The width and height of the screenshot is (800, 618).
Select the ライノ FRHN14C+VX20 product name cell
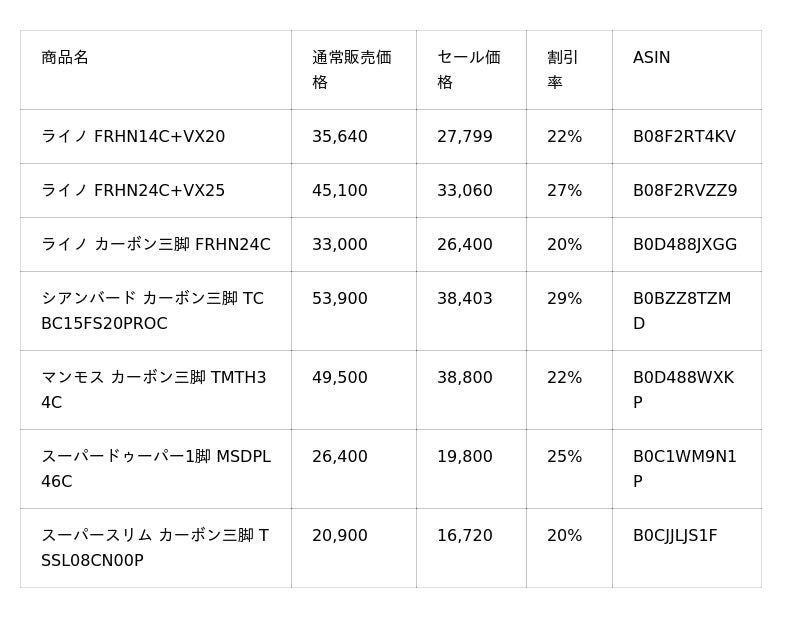(x=133, y=137)
